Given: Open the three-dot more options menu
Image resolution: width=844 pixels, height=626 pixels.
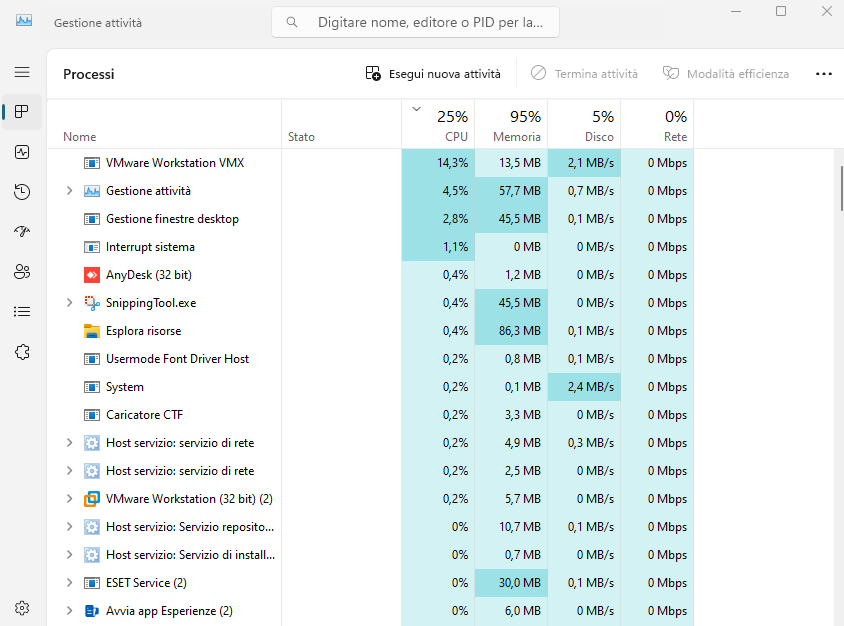Looking at the screenshot, I should (x=824, y=74).
